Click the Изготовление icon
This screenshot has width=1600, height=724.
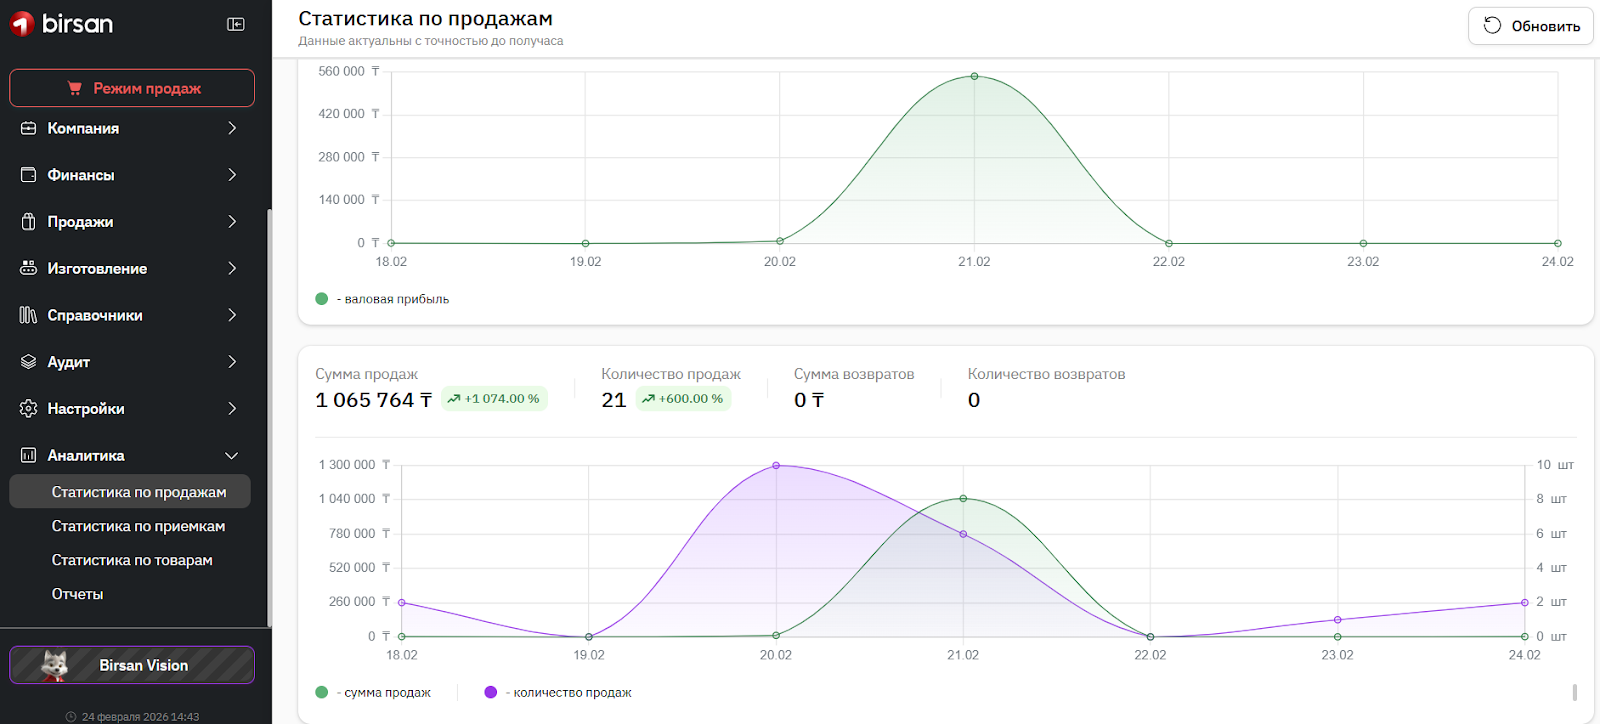28,268
